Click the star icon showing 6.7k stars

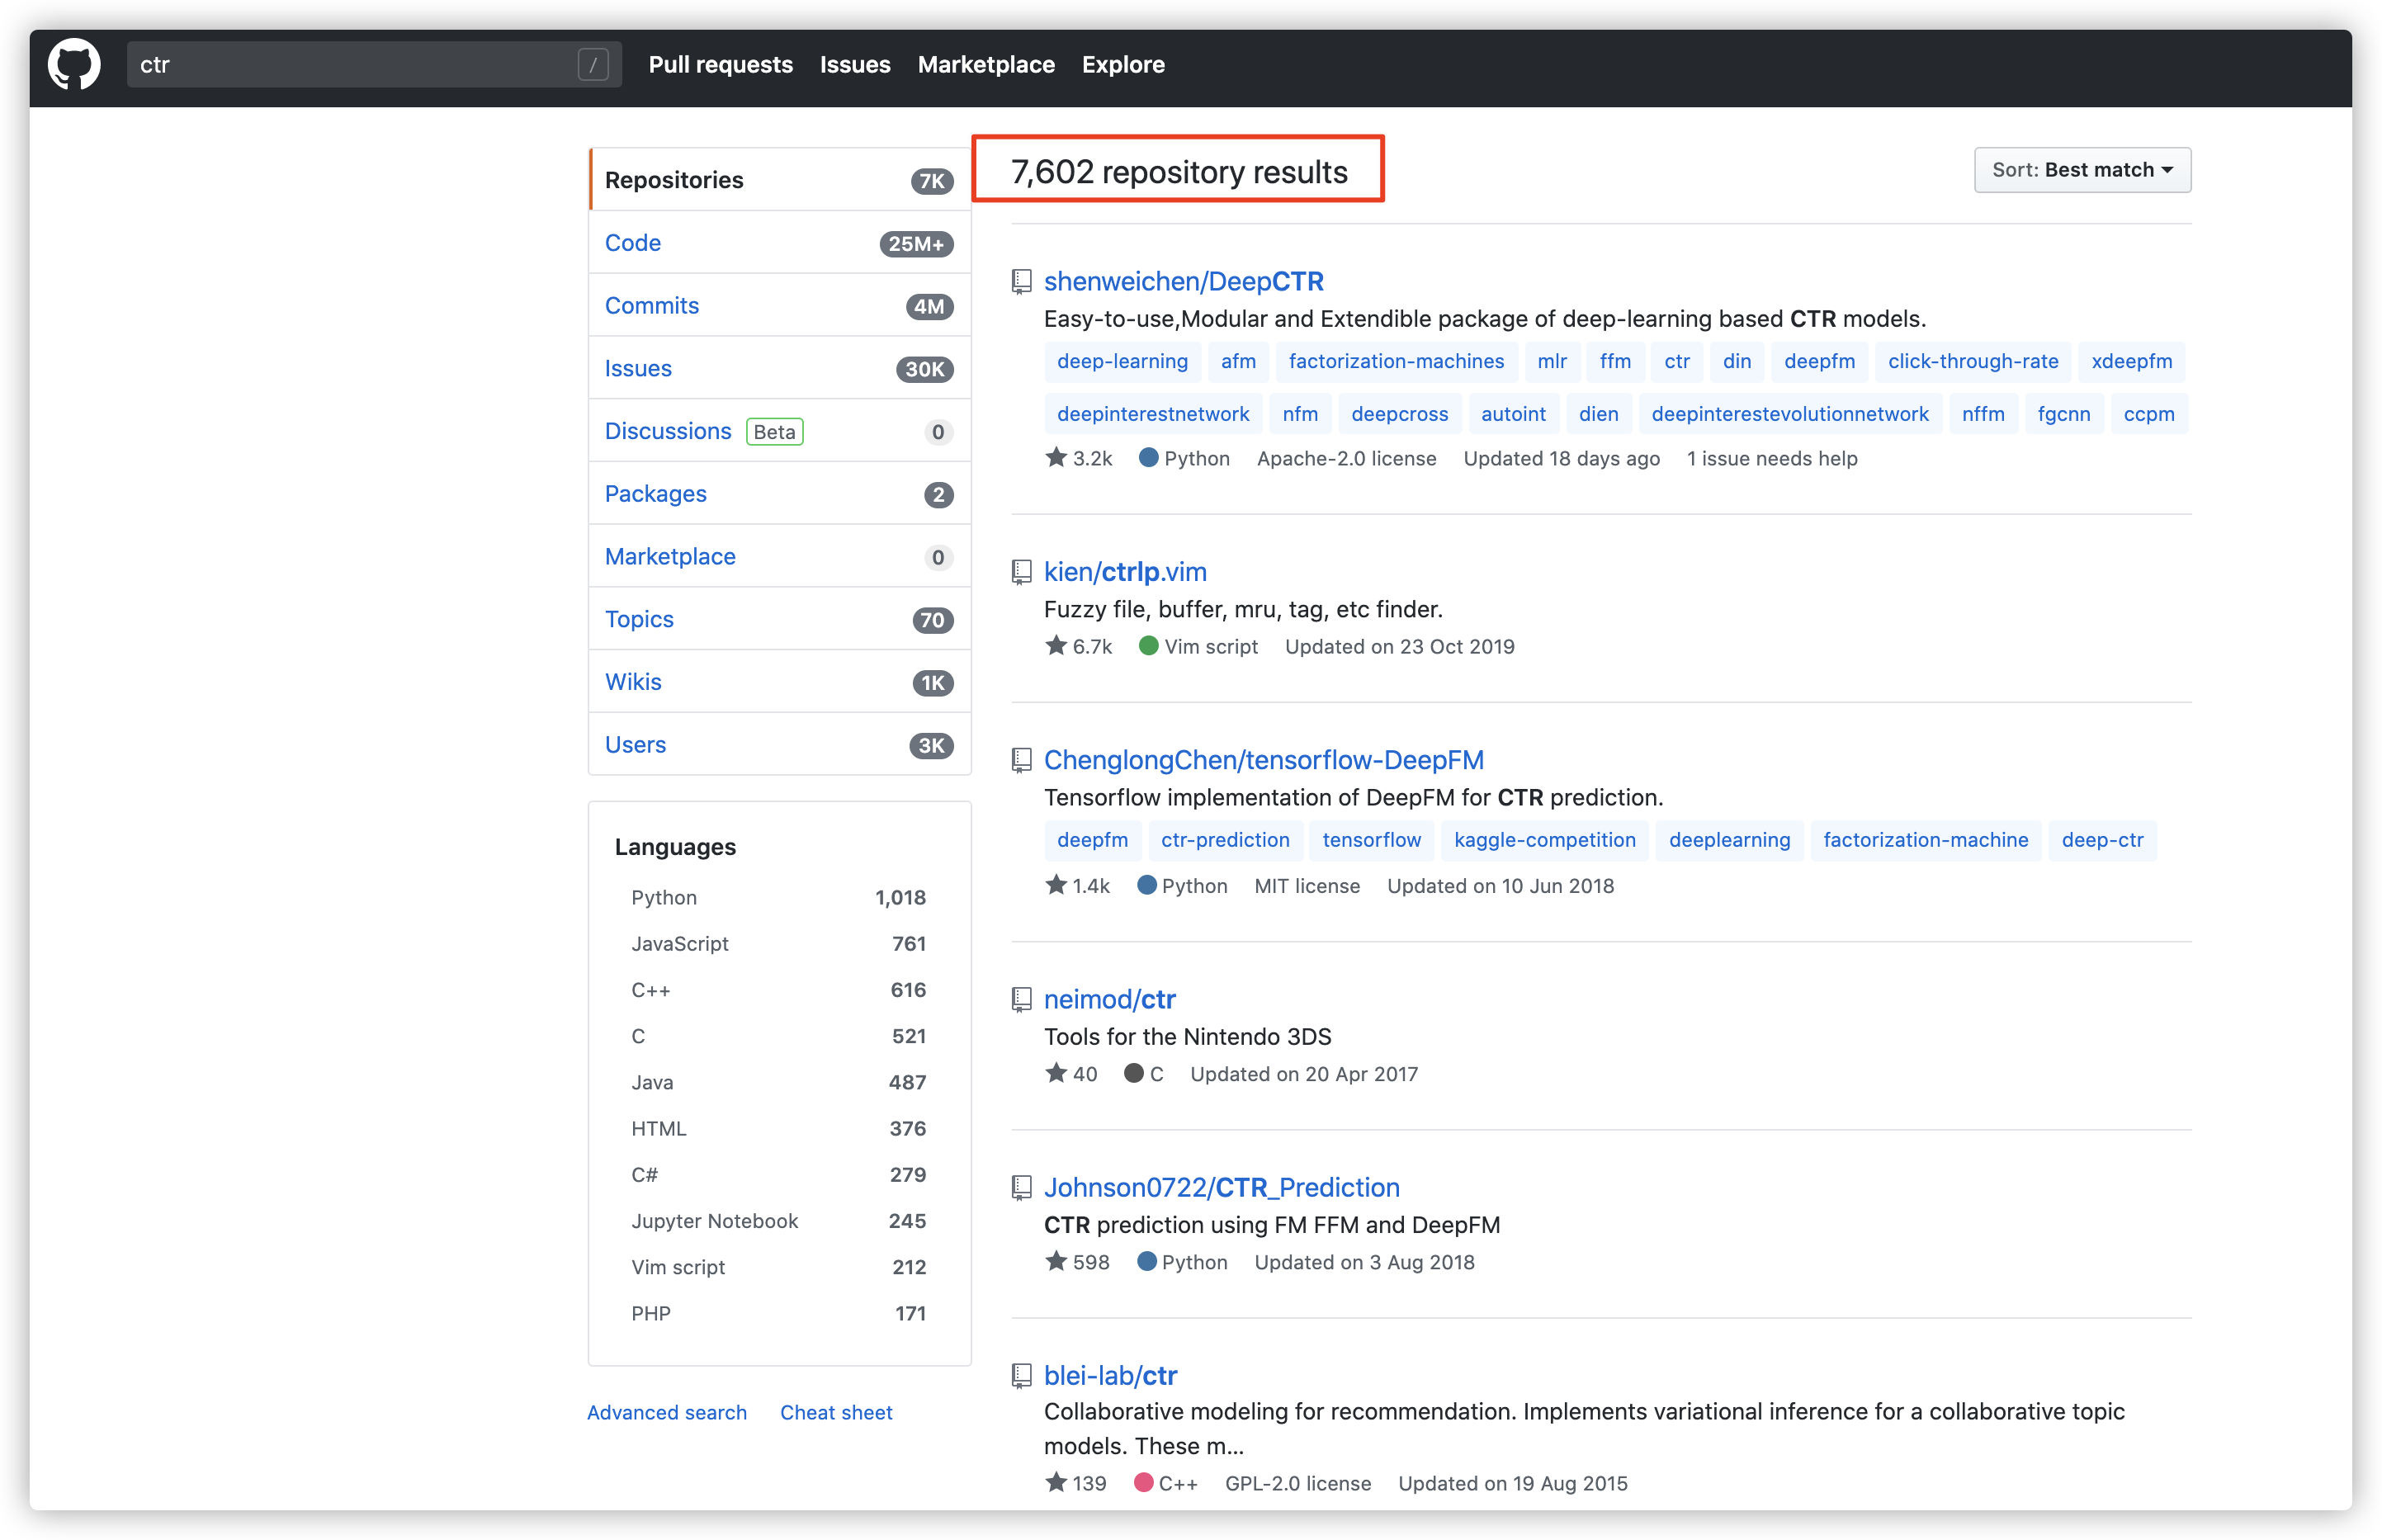[x=1056, y=645]
